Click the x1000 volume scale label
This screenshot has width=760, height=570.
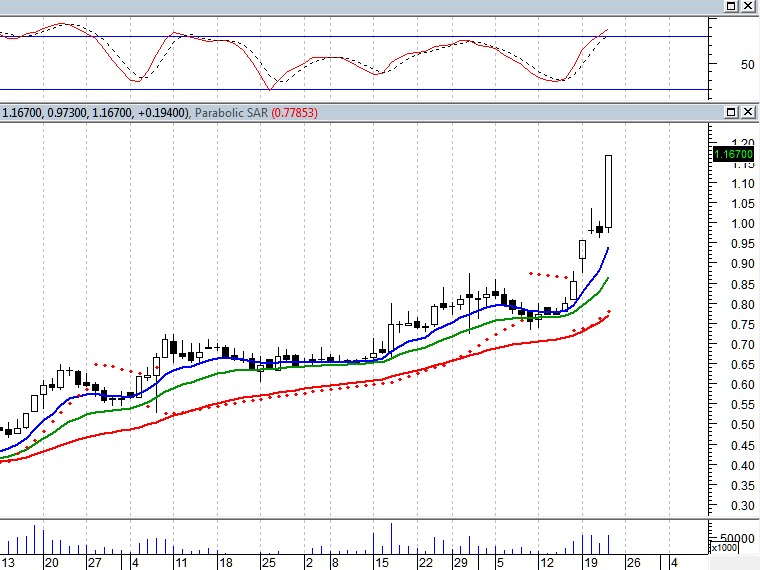tap(723, 549)
